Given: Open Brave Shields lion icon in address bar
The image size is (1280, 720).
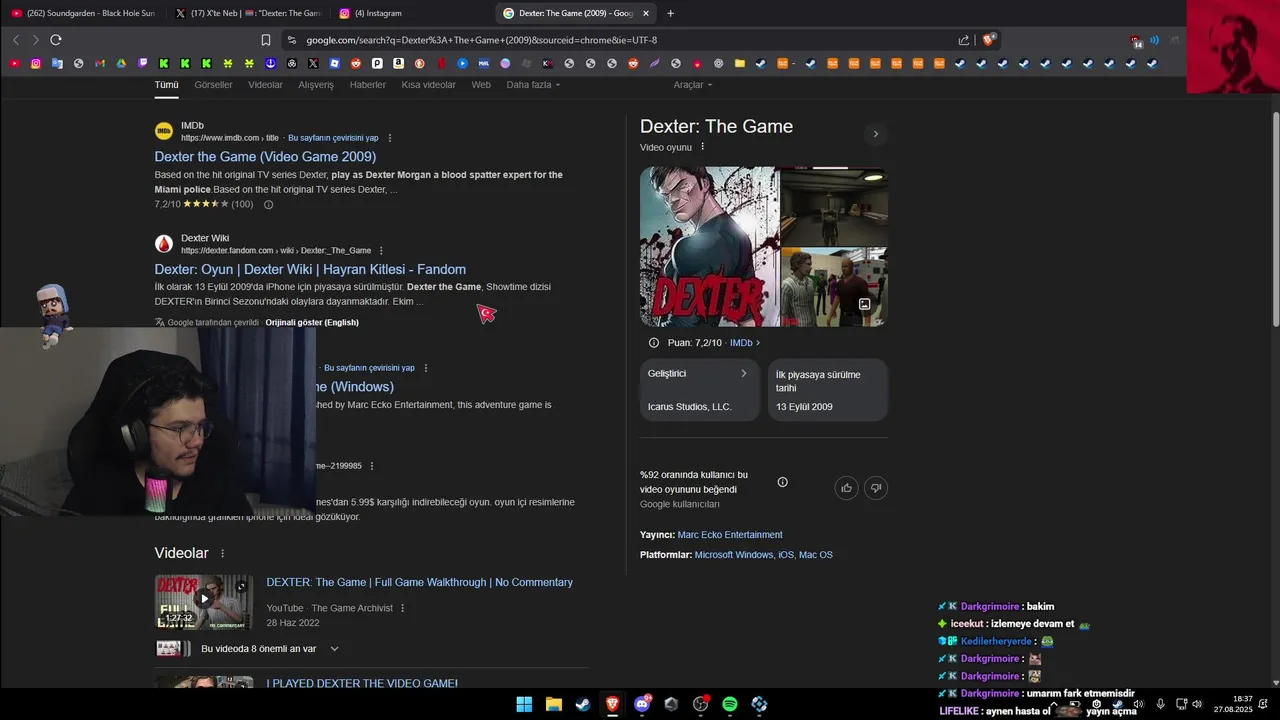Looking at the screenshot, I should pyautogui.click(x=988, y=40).
